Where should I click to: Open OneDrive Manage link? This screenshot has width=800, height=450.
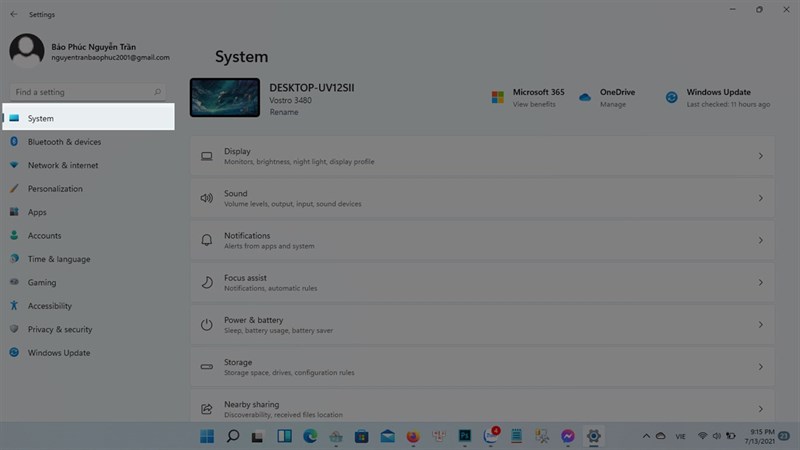click(x=613, y=104)
